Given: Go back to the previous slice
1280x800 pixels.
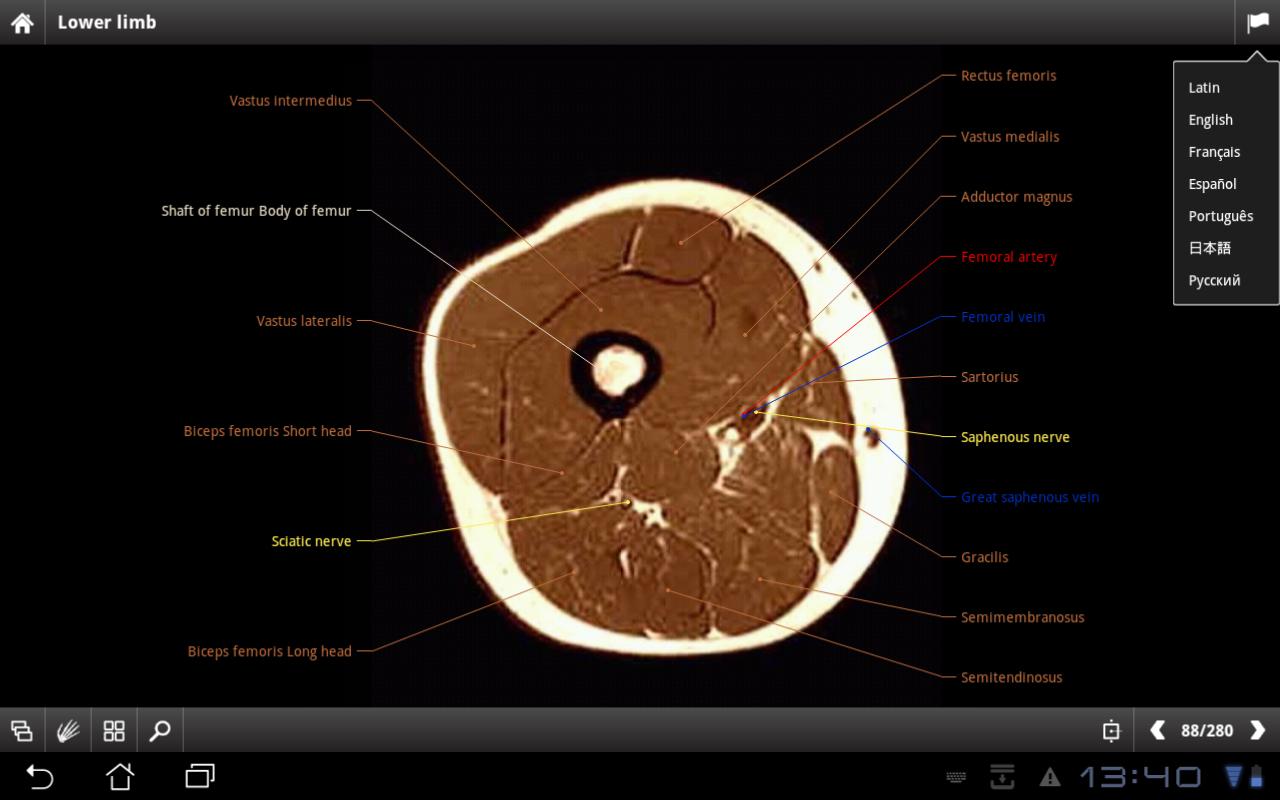Looking at the screenshot, I should 1157,731.
